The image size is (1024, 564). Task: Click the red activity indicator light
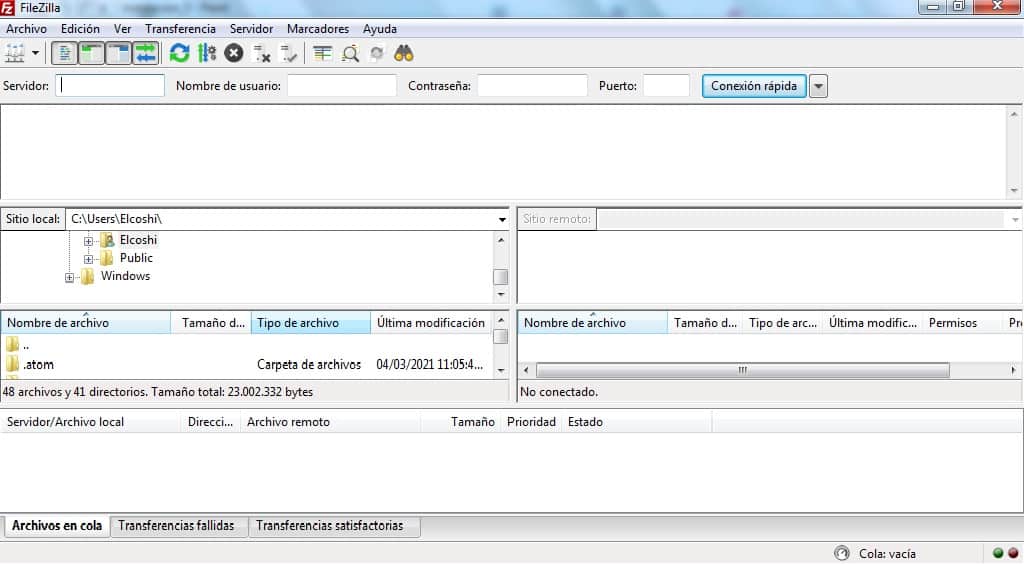[x=1013, y=554]
